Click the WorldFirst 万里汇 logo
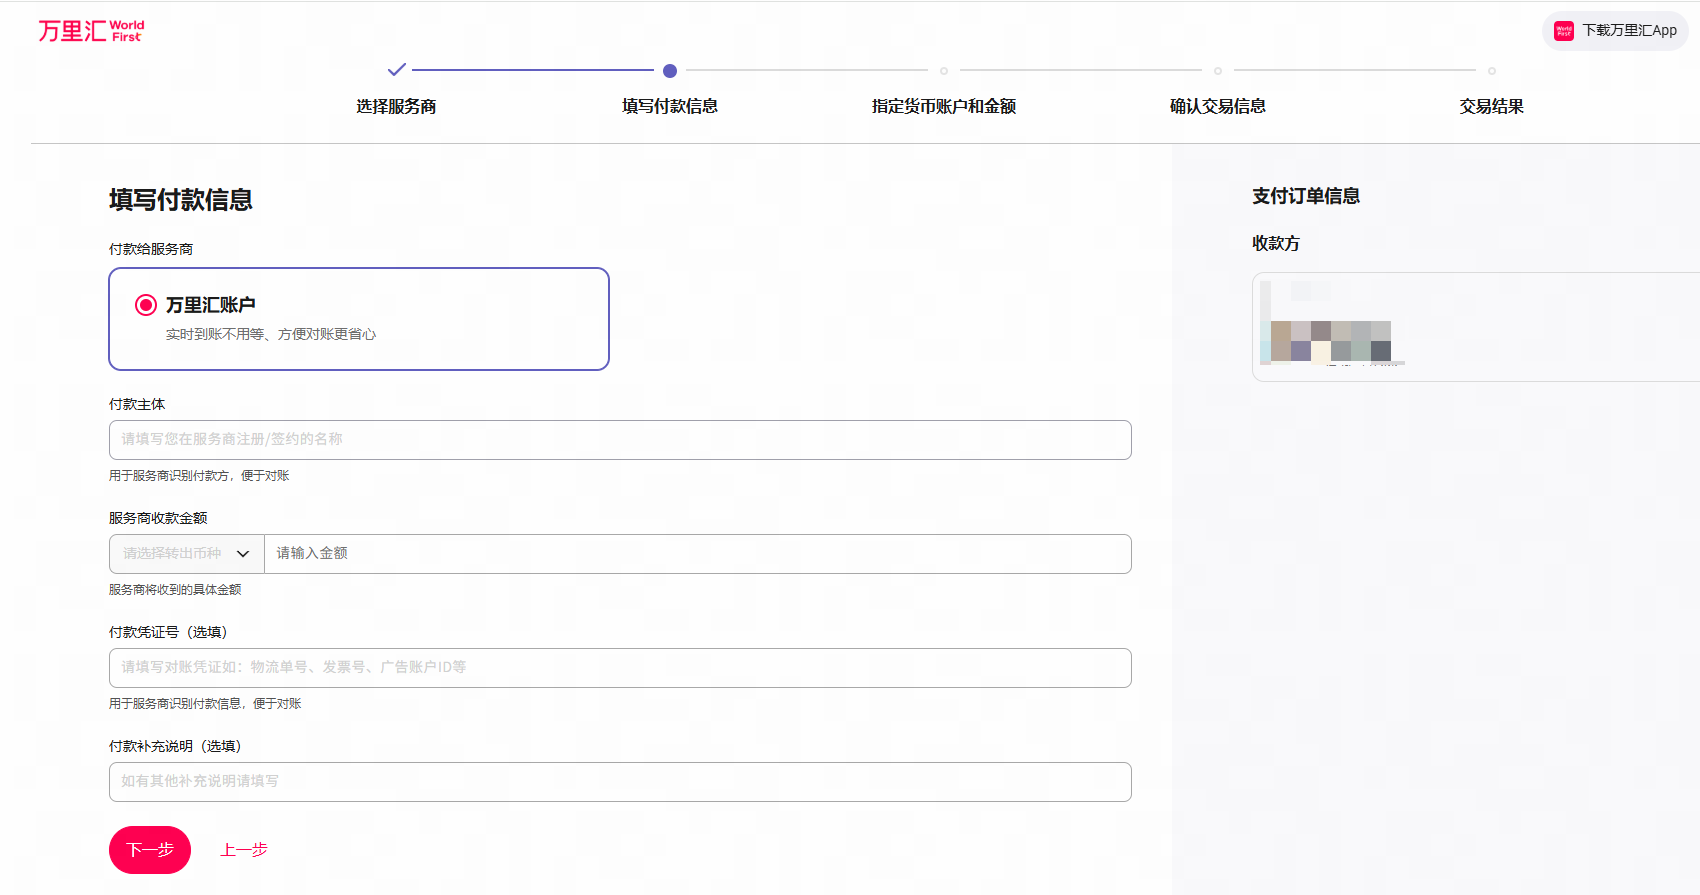The width and height of the screenshot is (1700, 895). click(91, 31)
